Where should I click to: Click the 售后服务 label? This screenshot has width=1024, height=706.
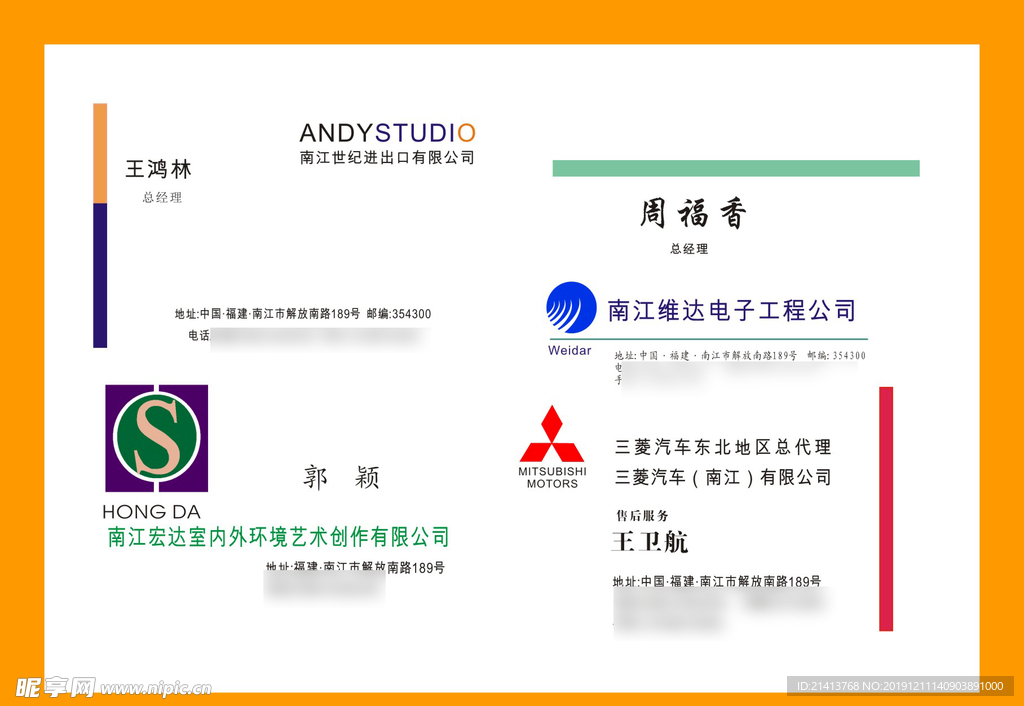(641, 516)
